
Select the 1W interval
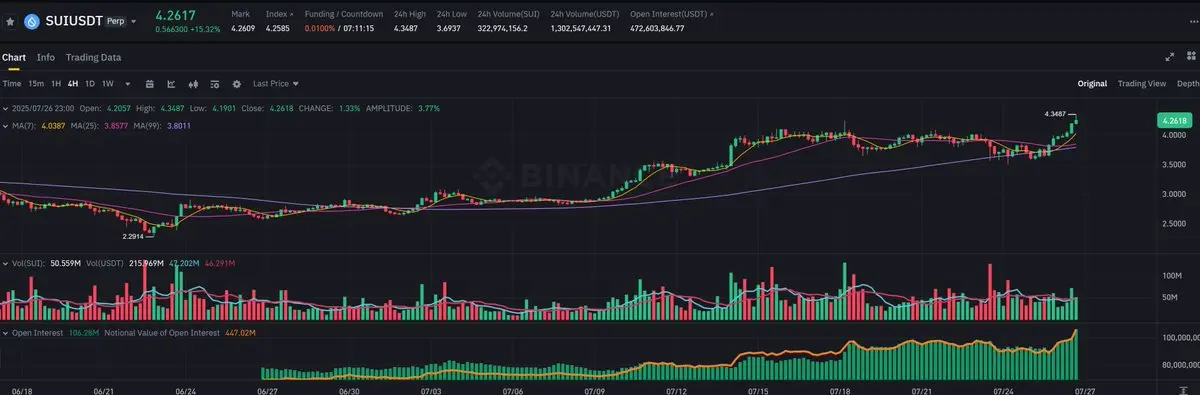coord(108,84)
